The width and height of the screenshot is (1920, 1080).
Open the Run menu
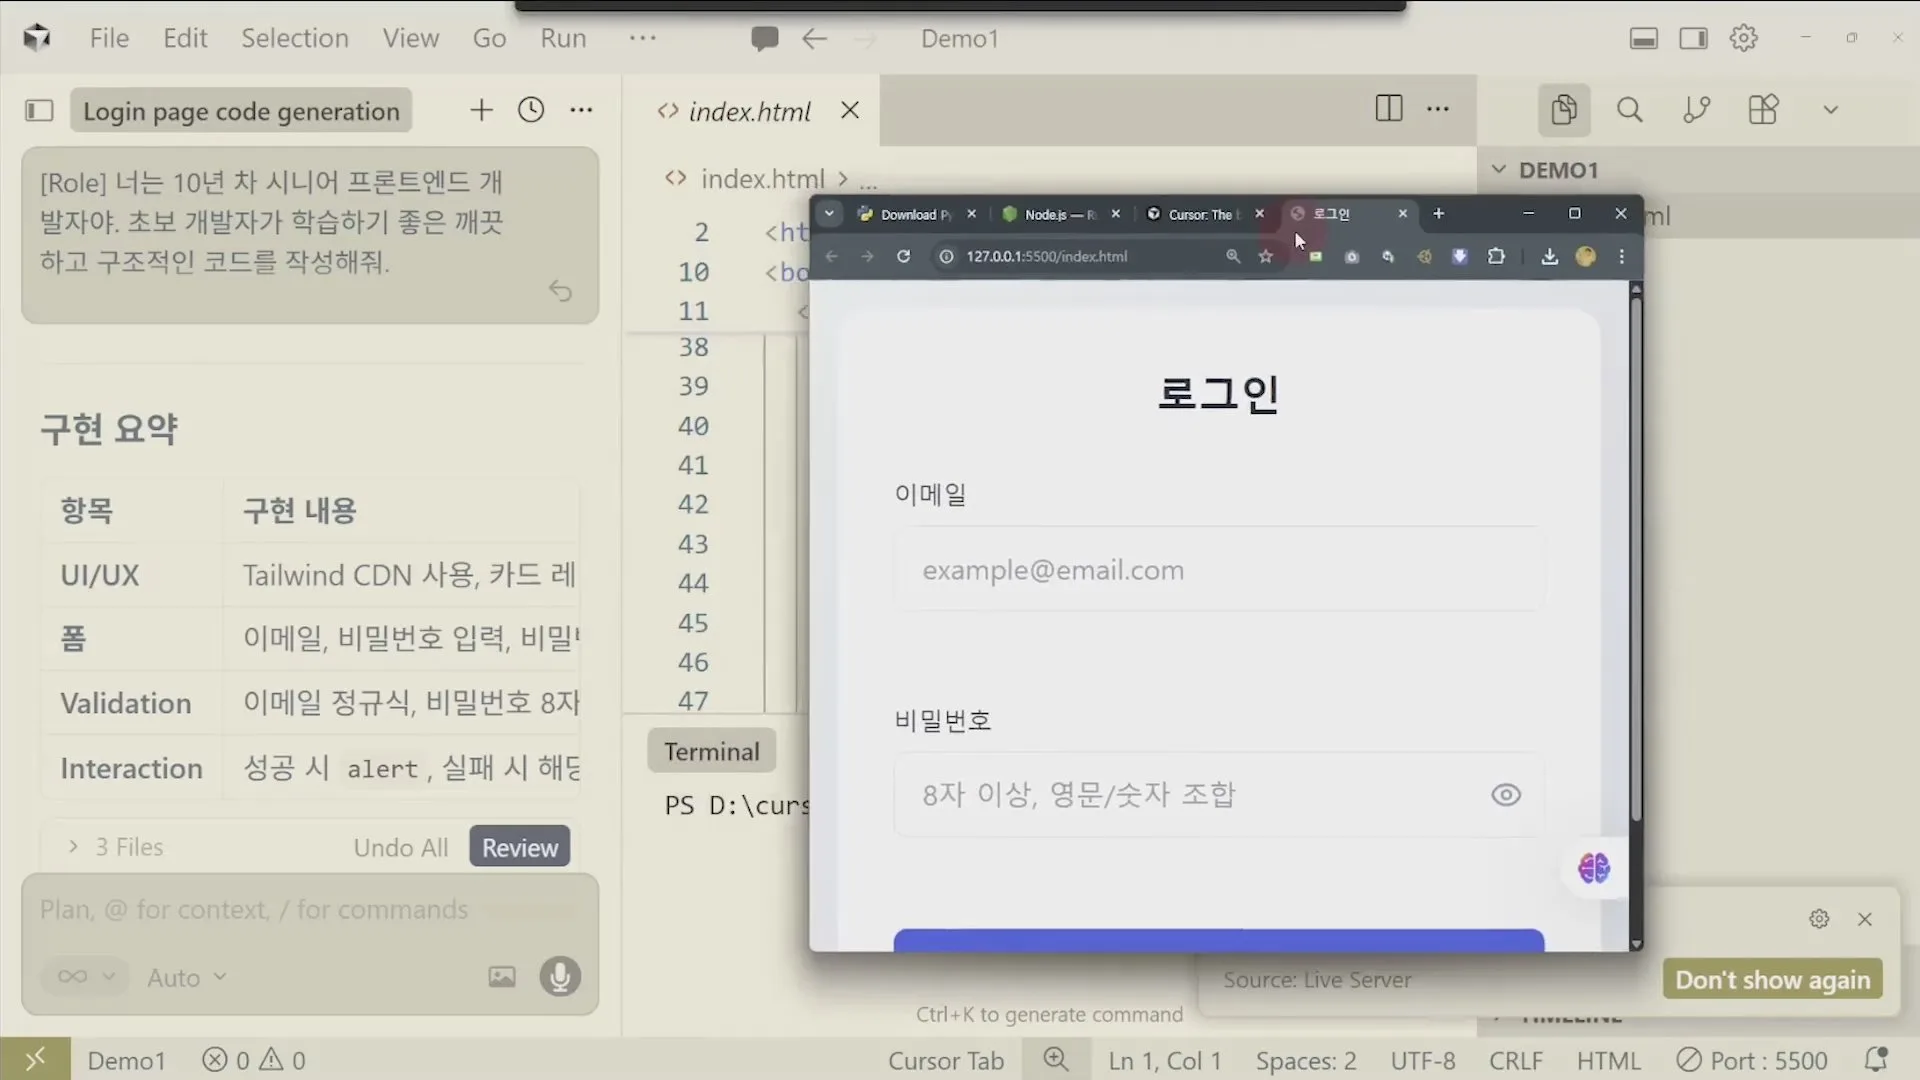click(563, 38)
